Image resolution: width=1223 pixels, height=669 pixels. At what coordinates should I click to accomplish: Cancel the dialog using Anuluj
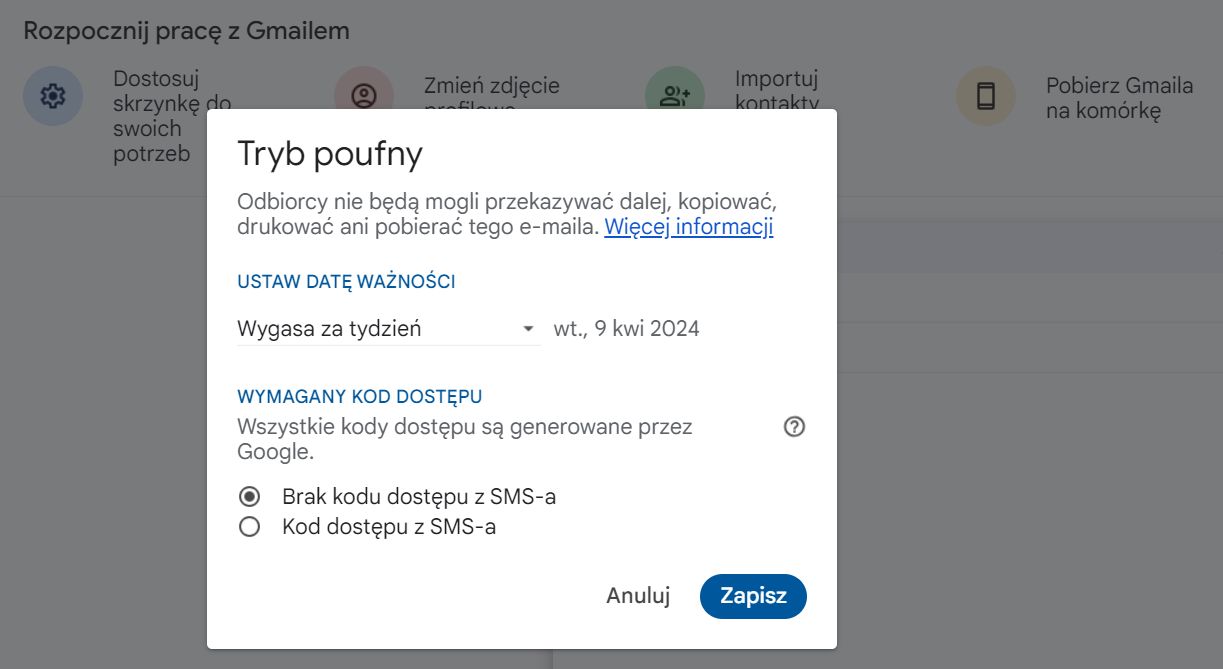click(638, 595)
